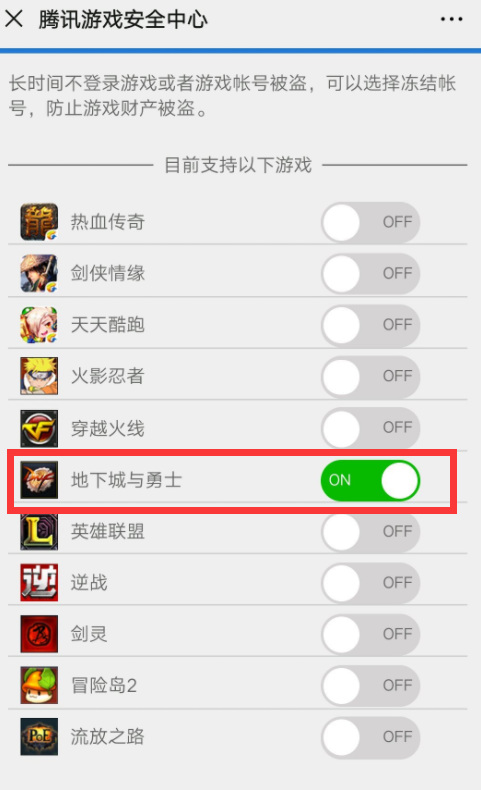Enable the 流放之路 toggle
This screenshot has width=481, height=790.
click(x=370, y=737)
